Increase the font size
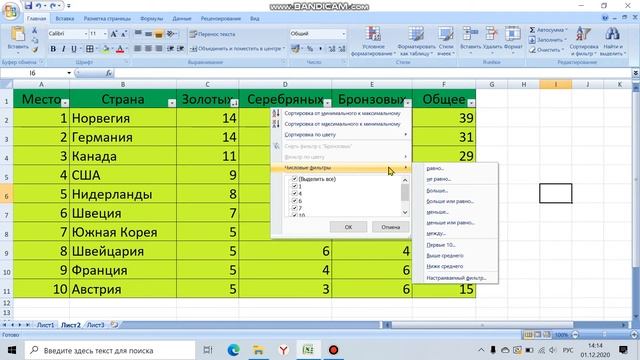Screen dimensions: 640x360 114,34
